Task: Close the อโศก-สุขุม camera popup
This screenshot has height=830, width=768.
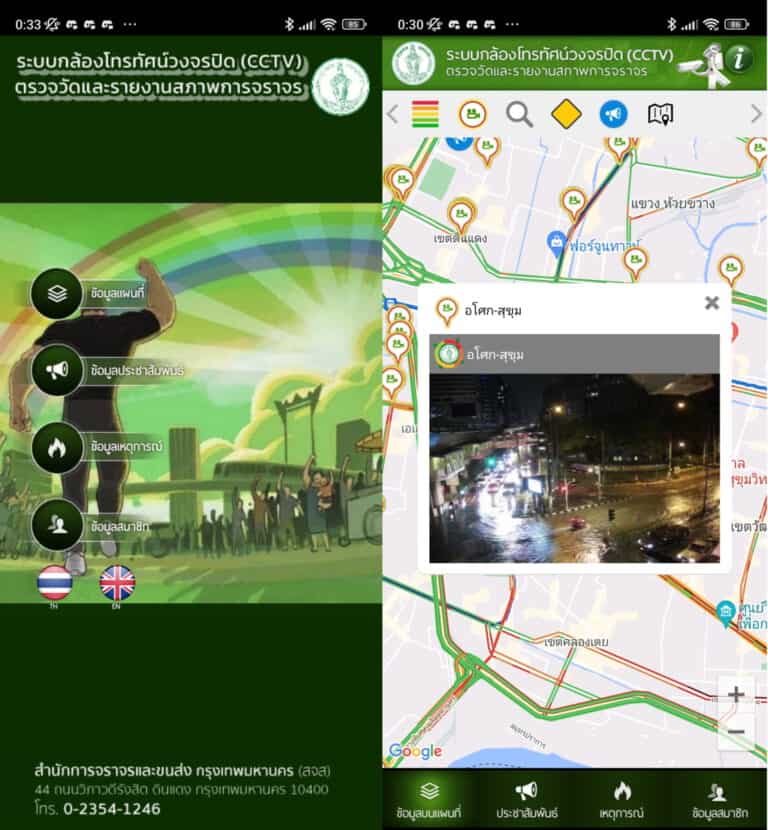Action: point(711,303)
